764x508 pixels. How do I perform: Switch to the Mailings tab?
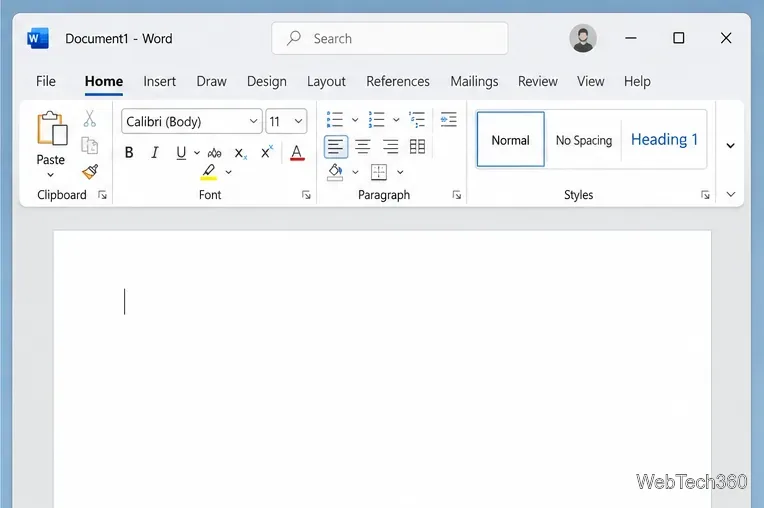(474, 81)
